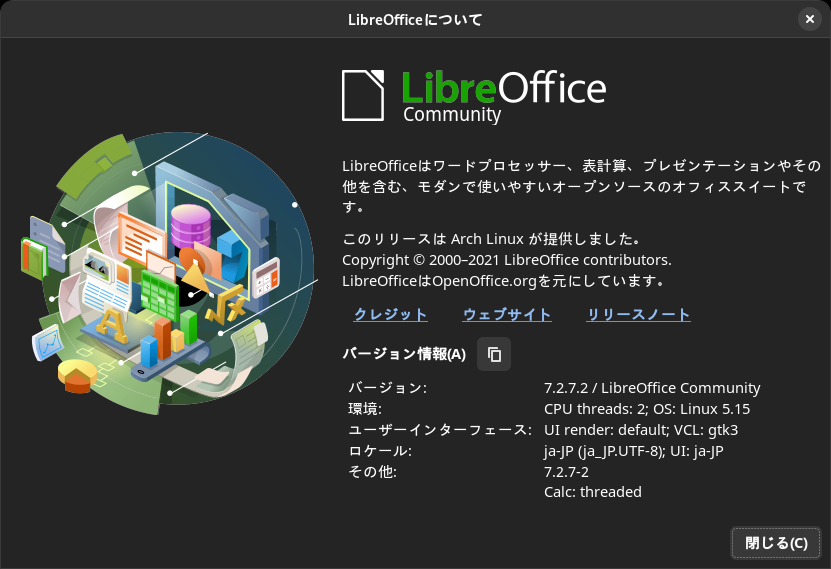Click the ロケール: row label
831x569 pixels.
pos(379,451)
